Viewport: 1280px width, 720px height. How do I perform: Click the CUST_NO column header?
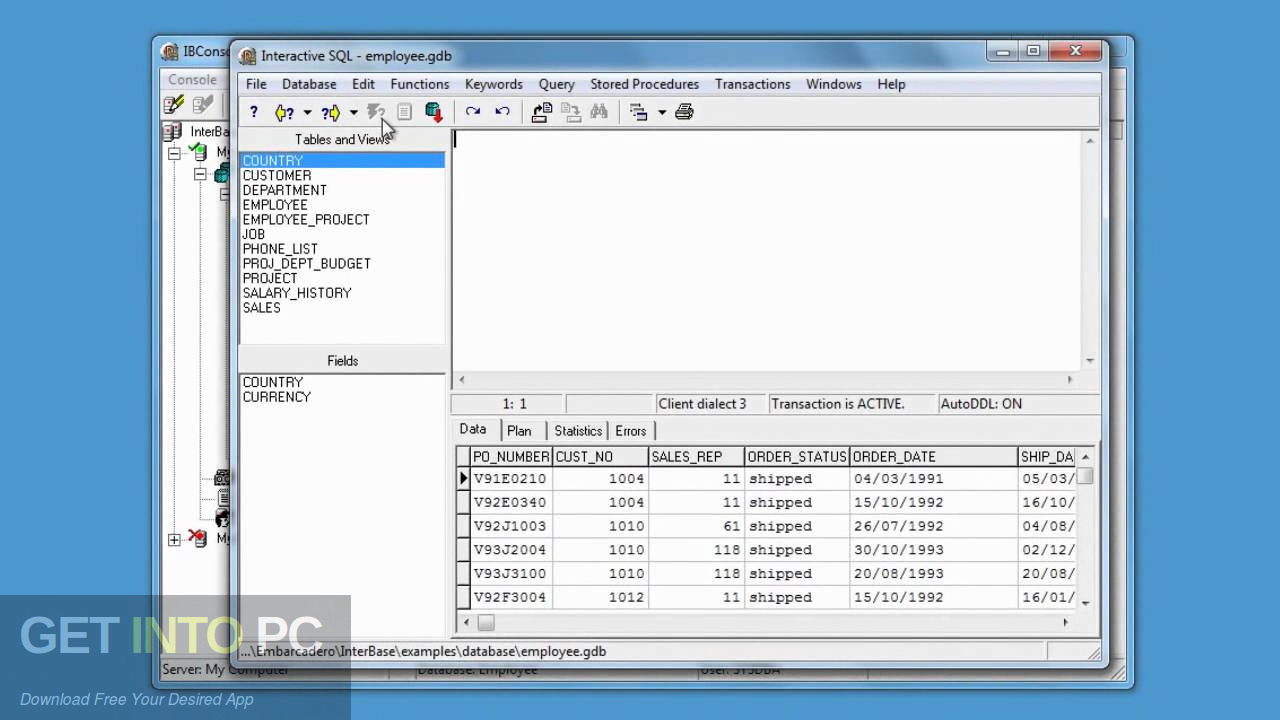[x=600, y=457]
